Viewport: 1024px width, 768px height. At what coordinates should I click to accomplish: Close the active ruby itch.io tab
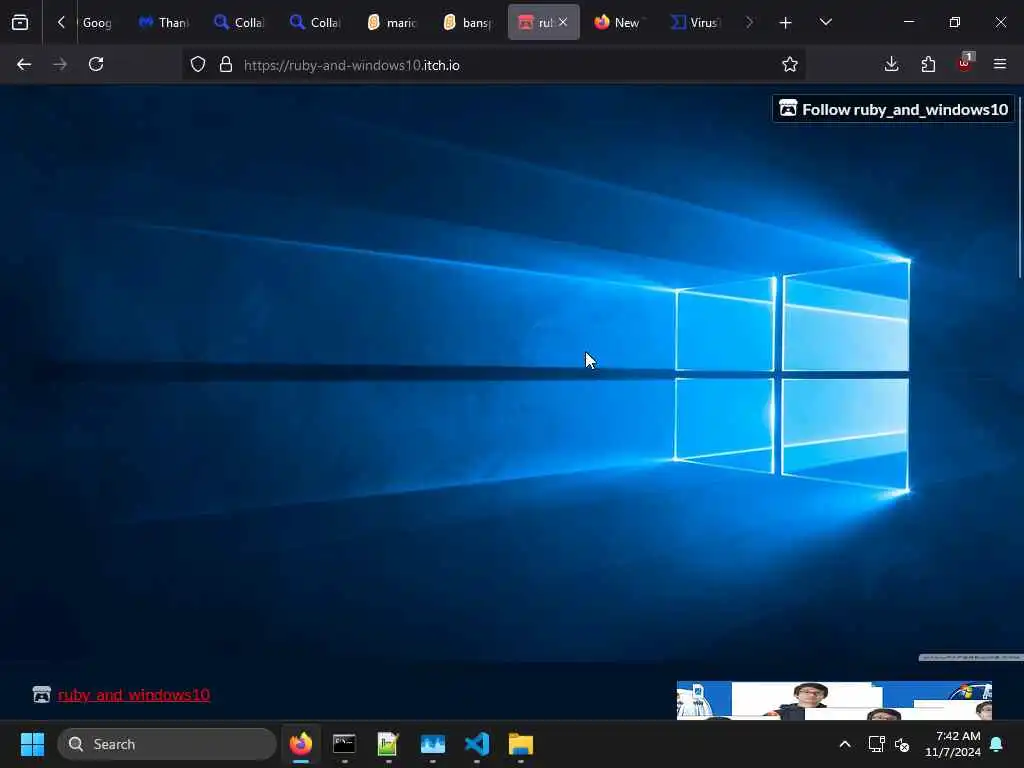point(563,22)
